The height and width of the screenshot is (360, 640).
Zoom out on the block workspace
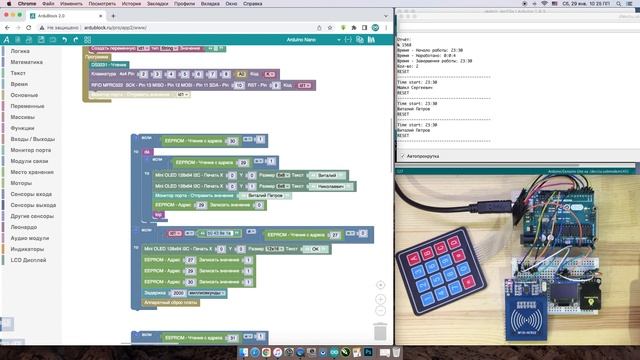click(x=380, y=311)
